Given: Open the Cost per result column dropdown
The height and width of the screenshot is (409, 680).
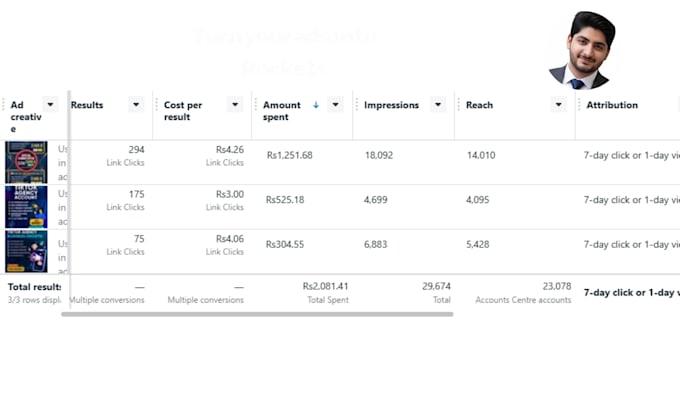Looking at the screenshot, I should (x=235, y=105).
